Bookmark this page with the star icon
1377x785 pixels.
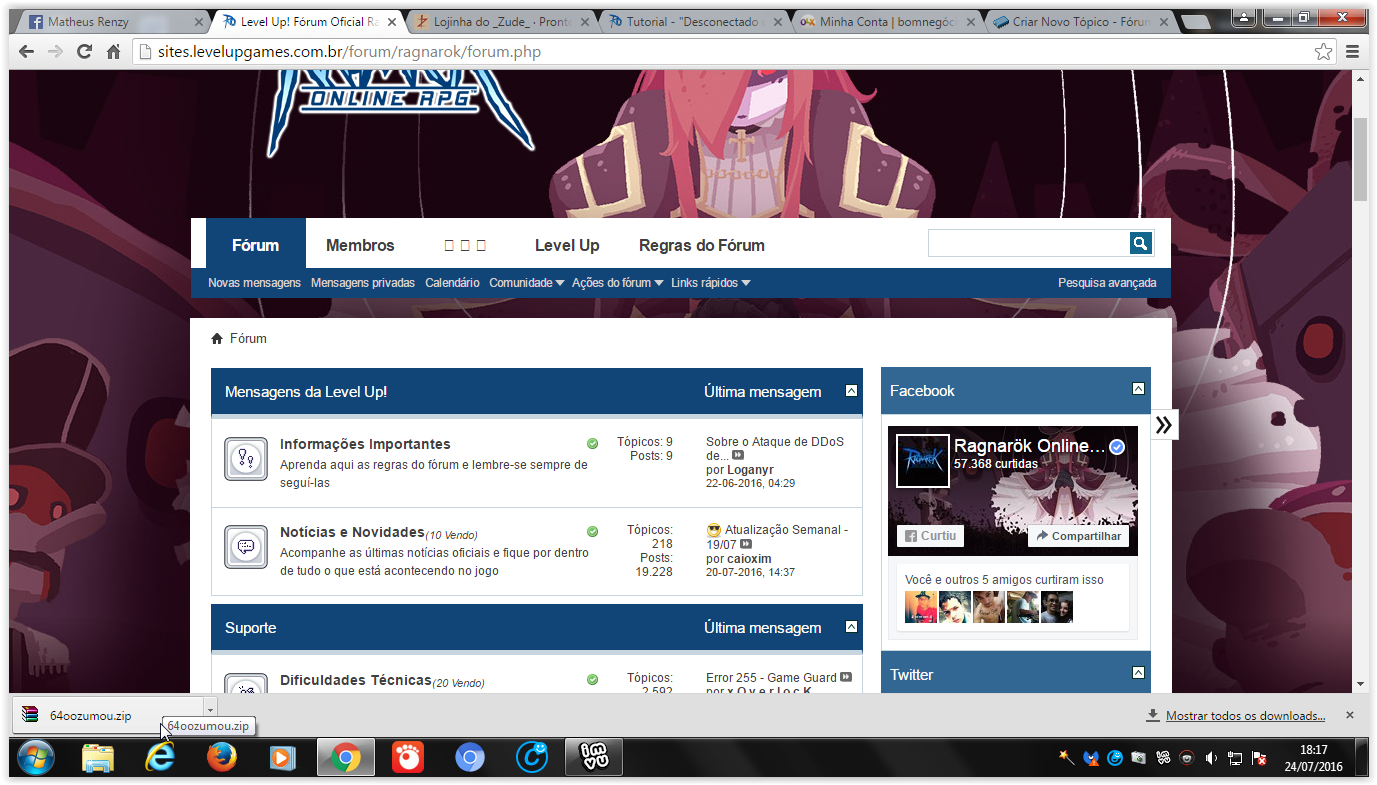click(x=1323, y=51)
